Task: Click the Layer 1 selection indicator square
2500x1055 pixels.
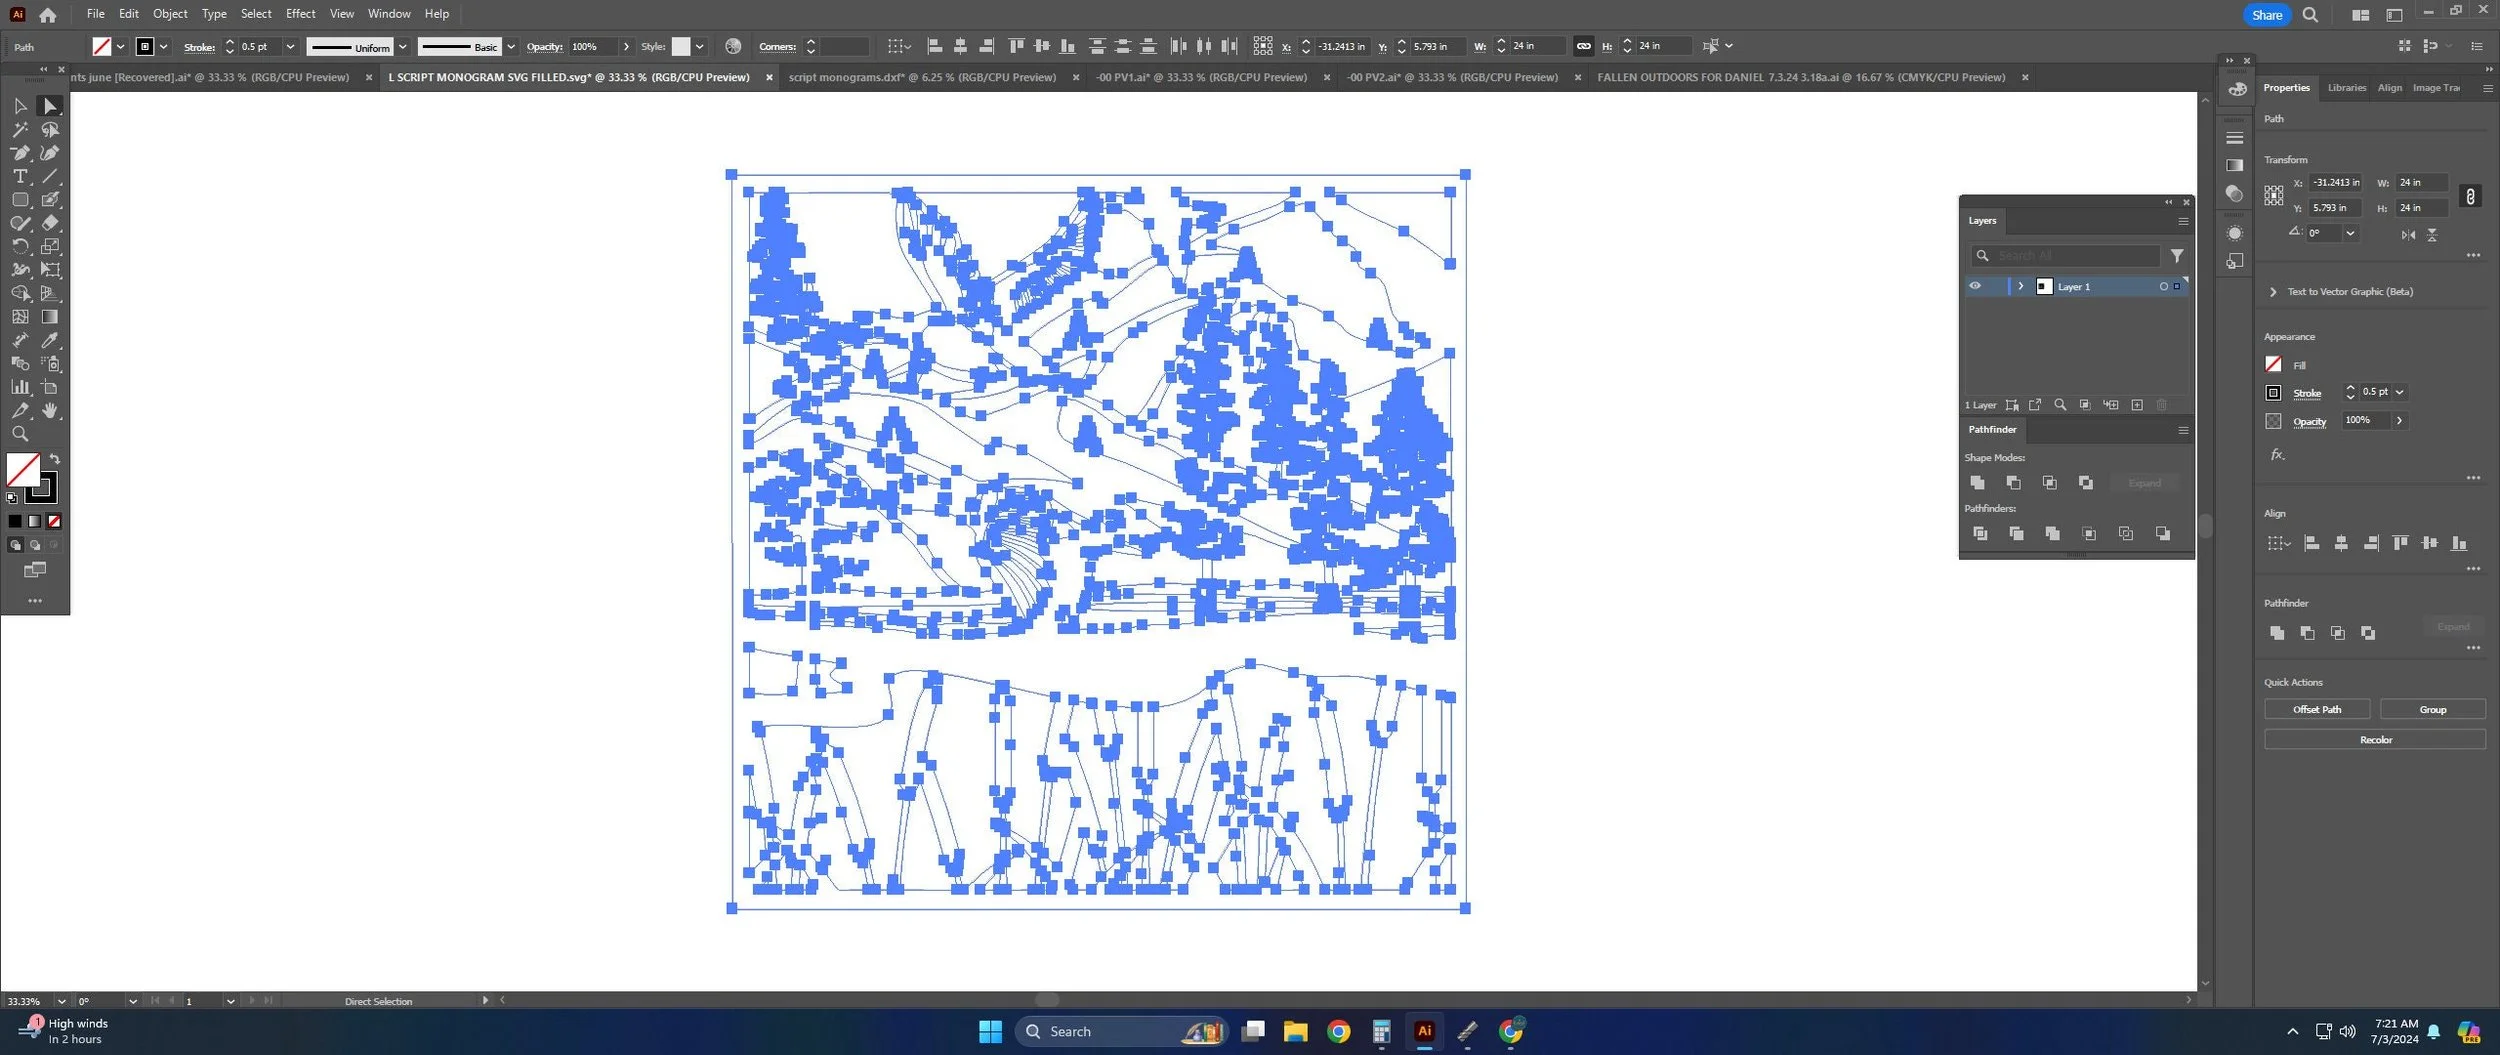Action: click(x=2177, y=287)
